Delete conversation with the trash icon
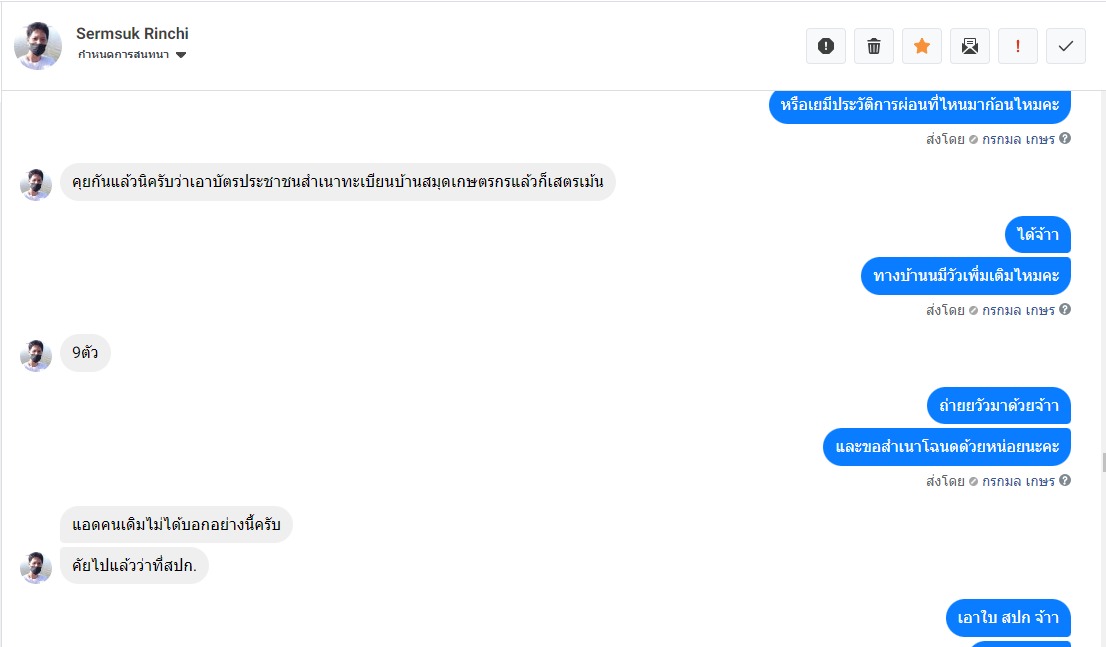Image resolution: width=1106 pixels, height=647 pixels. 874,46
